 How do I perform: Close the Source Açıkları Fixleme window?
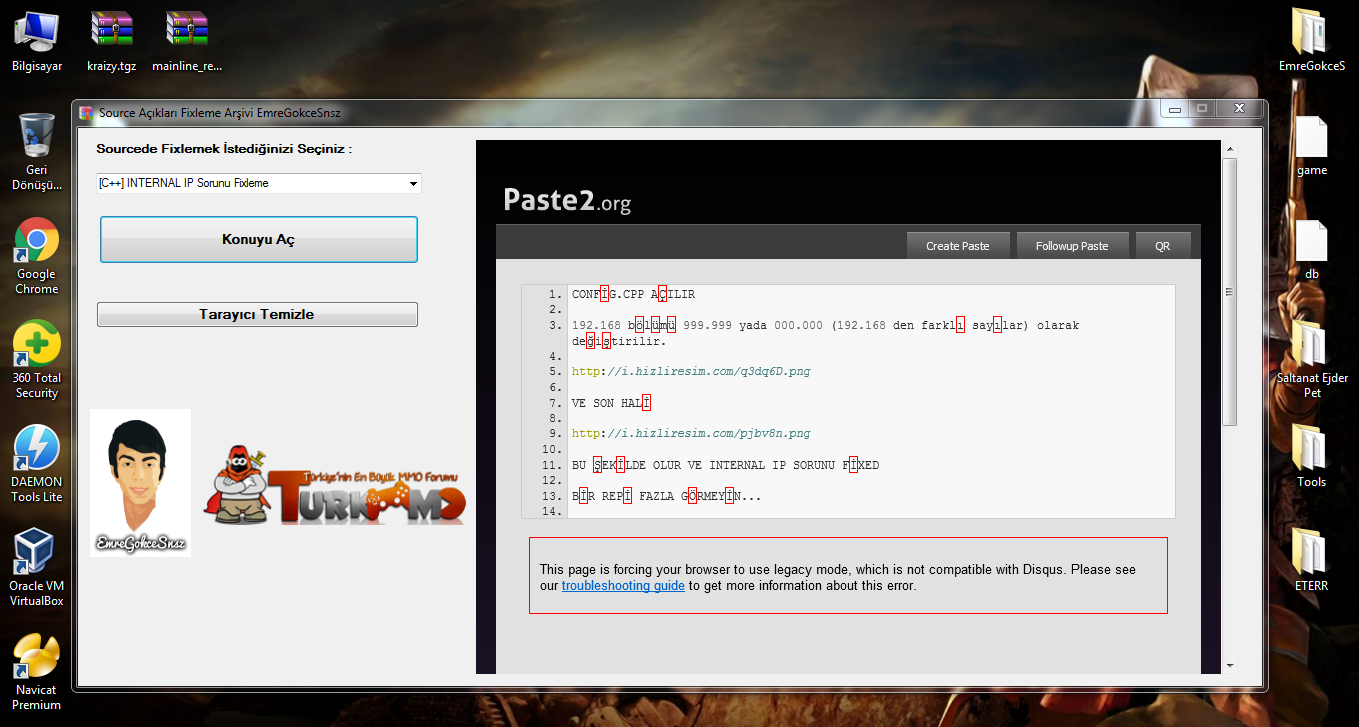pos(1238,108)
